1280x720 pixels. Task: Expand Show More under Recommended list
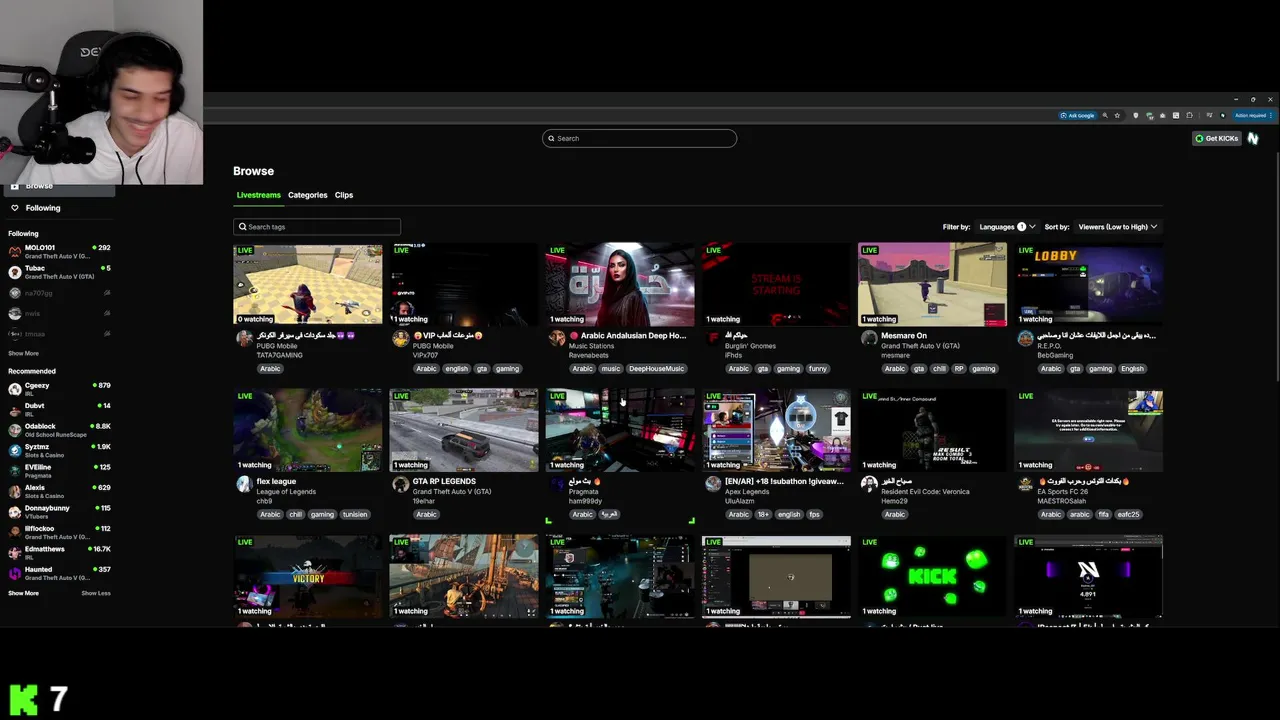click(x=23, y=593)
